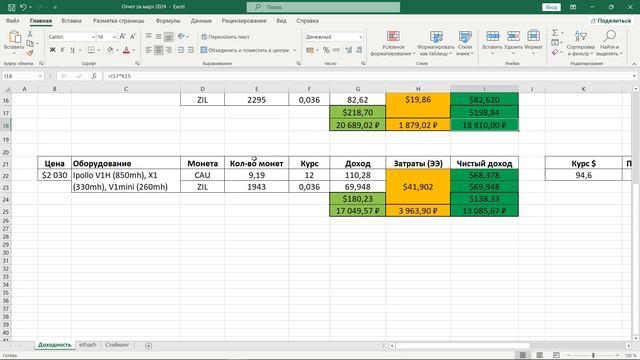Toggle top vertical alignment
The width and height of the screenshot is (640, 360).
[x=149, y=37]
